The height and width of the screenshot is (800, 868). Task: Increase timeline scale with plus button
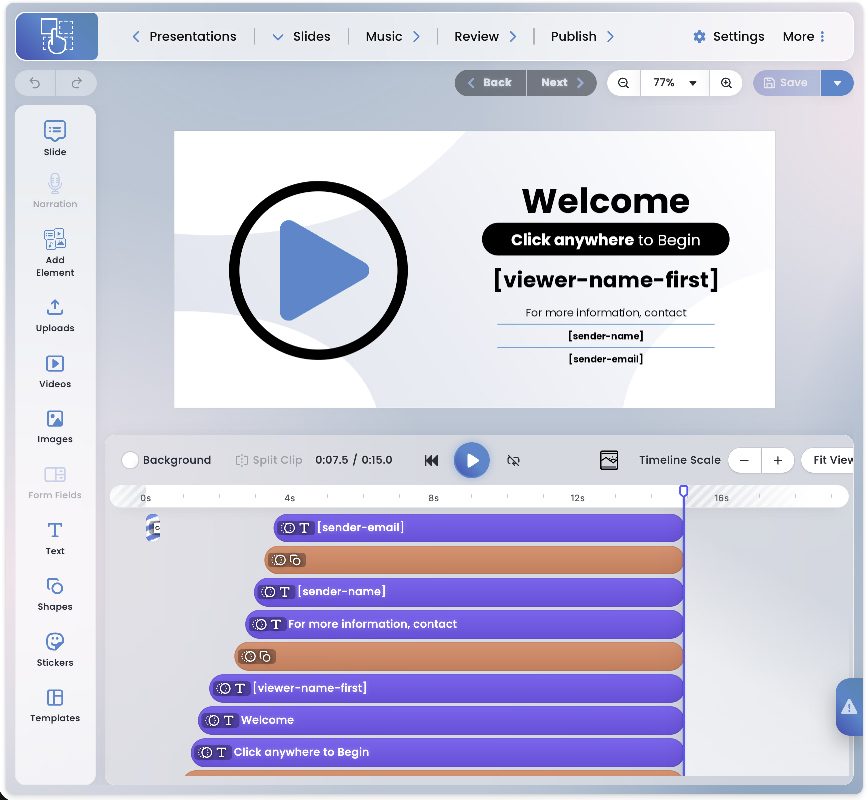(778, 460)
